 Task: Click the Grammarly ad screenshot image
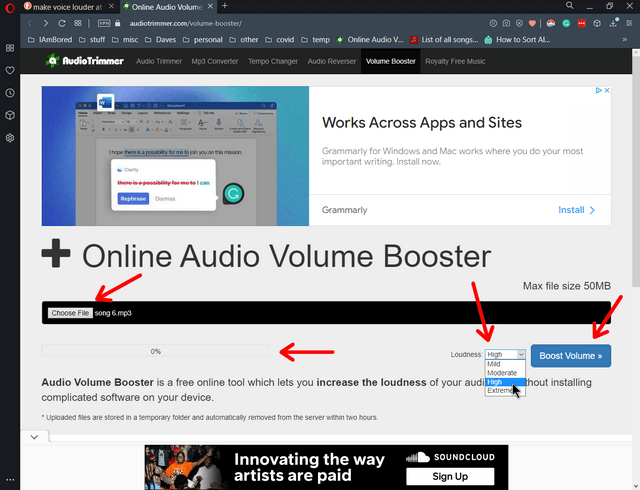tap(175, 156)
